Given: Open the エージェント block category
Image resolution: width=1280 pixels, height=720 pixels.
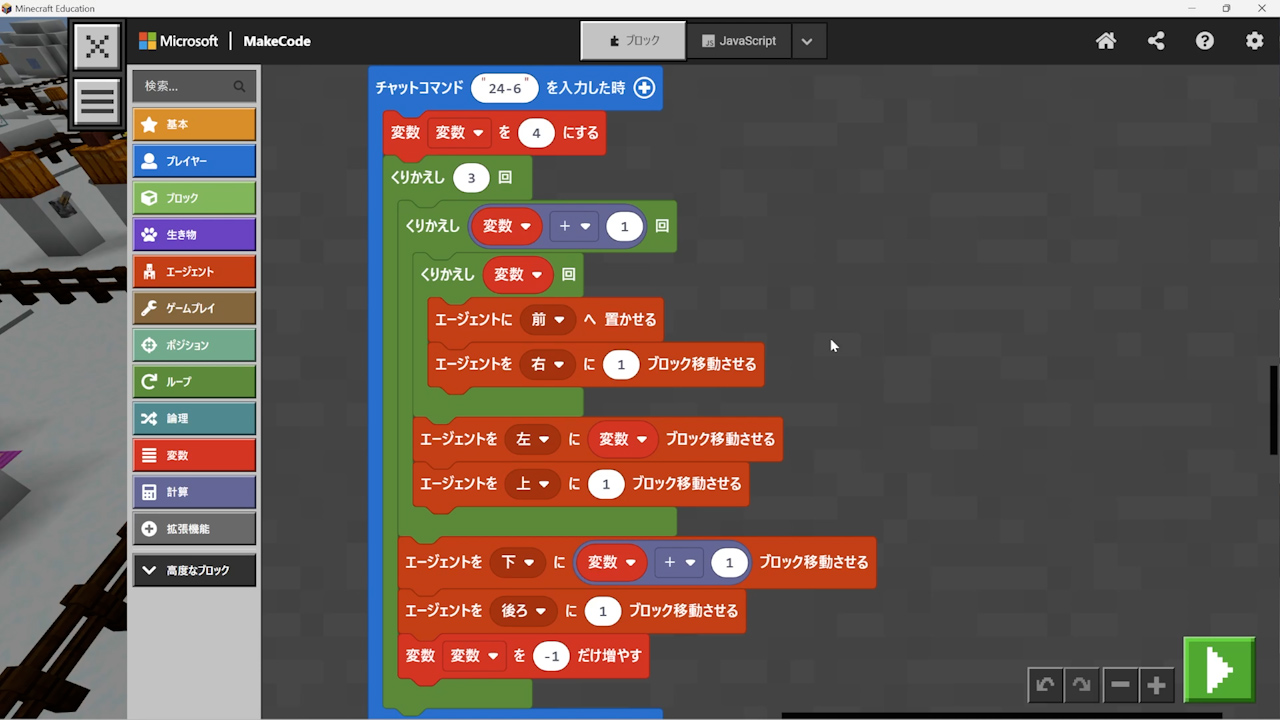Looking at the screenshot, I should 194,271.
